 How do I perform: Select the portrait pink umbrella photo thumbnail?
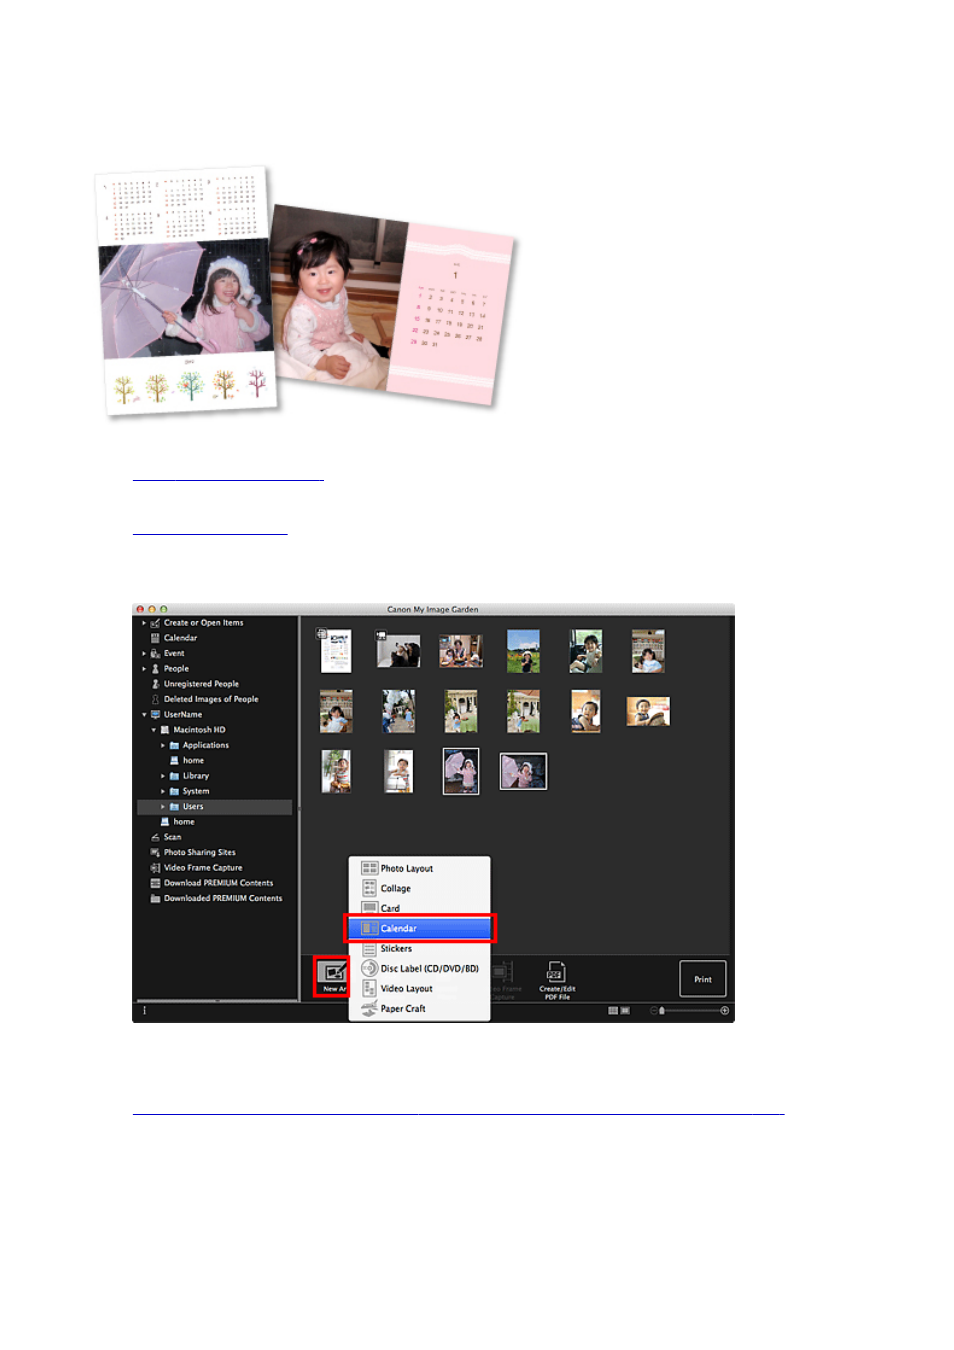click(461, 771)
